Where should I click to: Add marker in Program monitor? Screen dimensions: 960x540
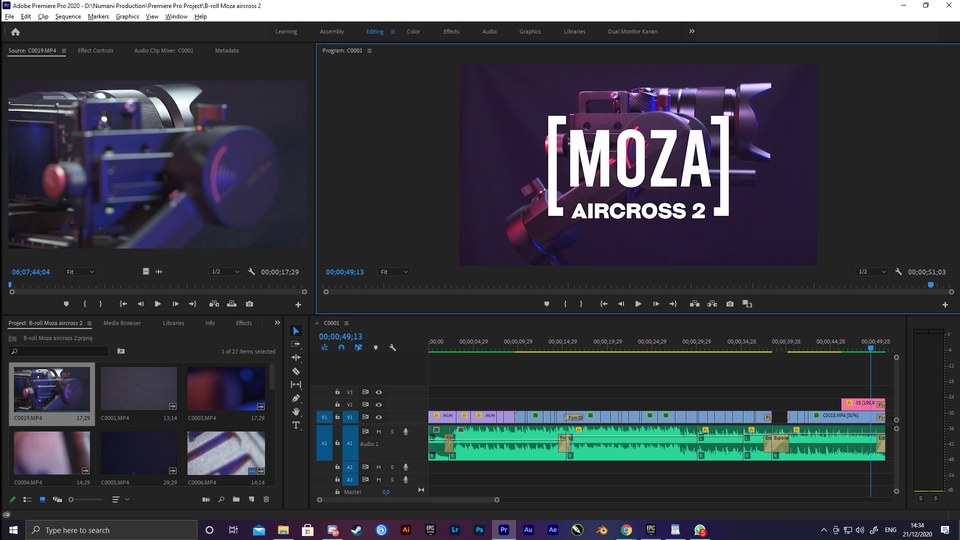coord(546,304)
